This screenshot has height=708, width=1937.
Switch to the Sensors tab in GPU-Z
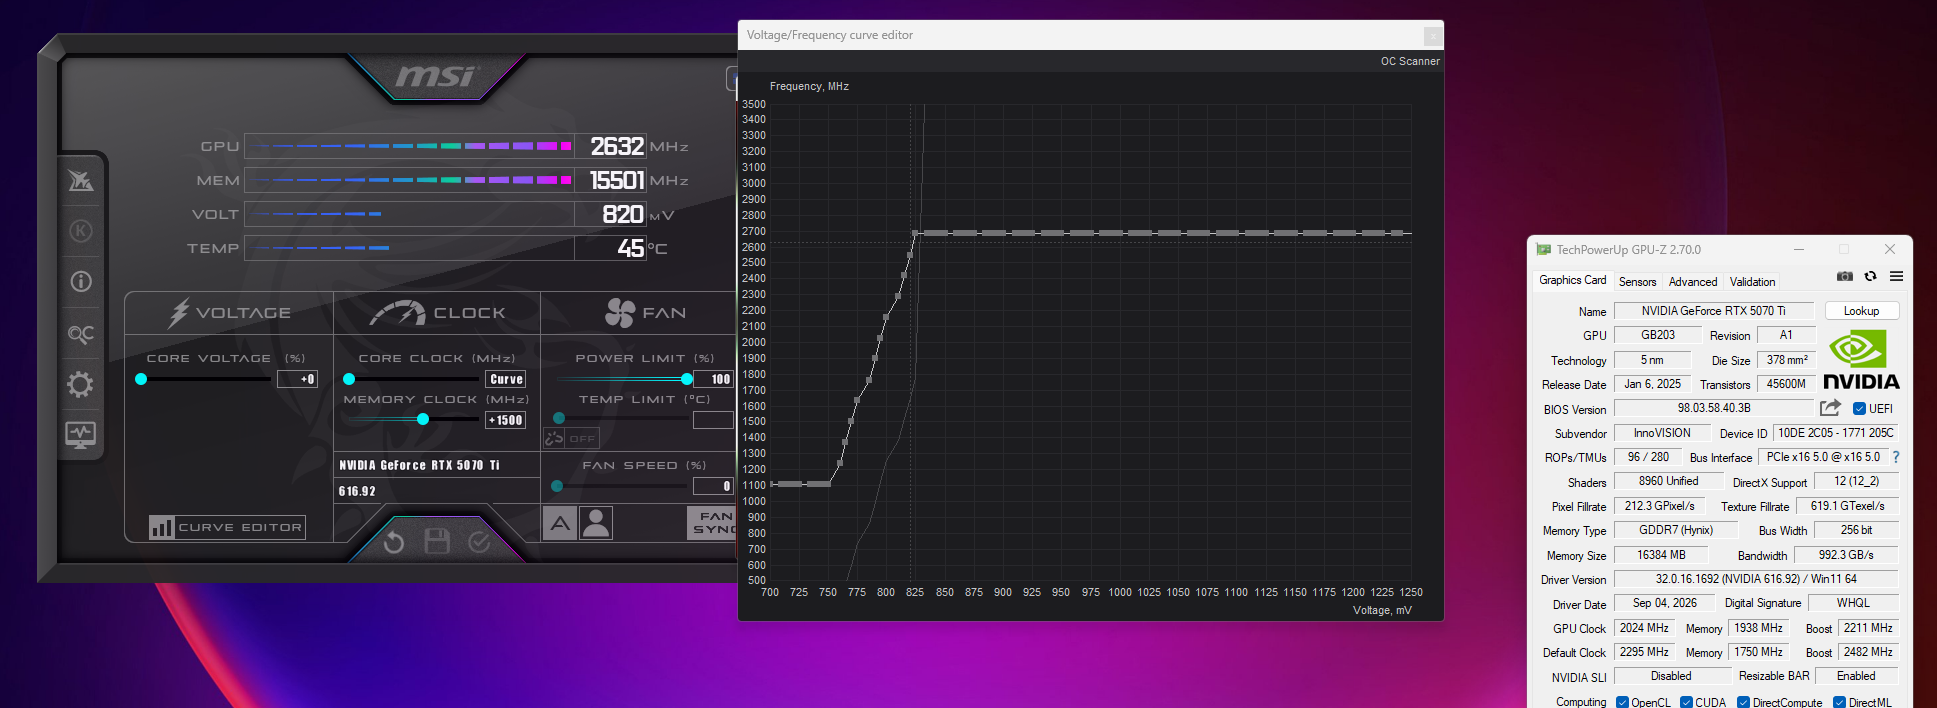pos(1637,282)
